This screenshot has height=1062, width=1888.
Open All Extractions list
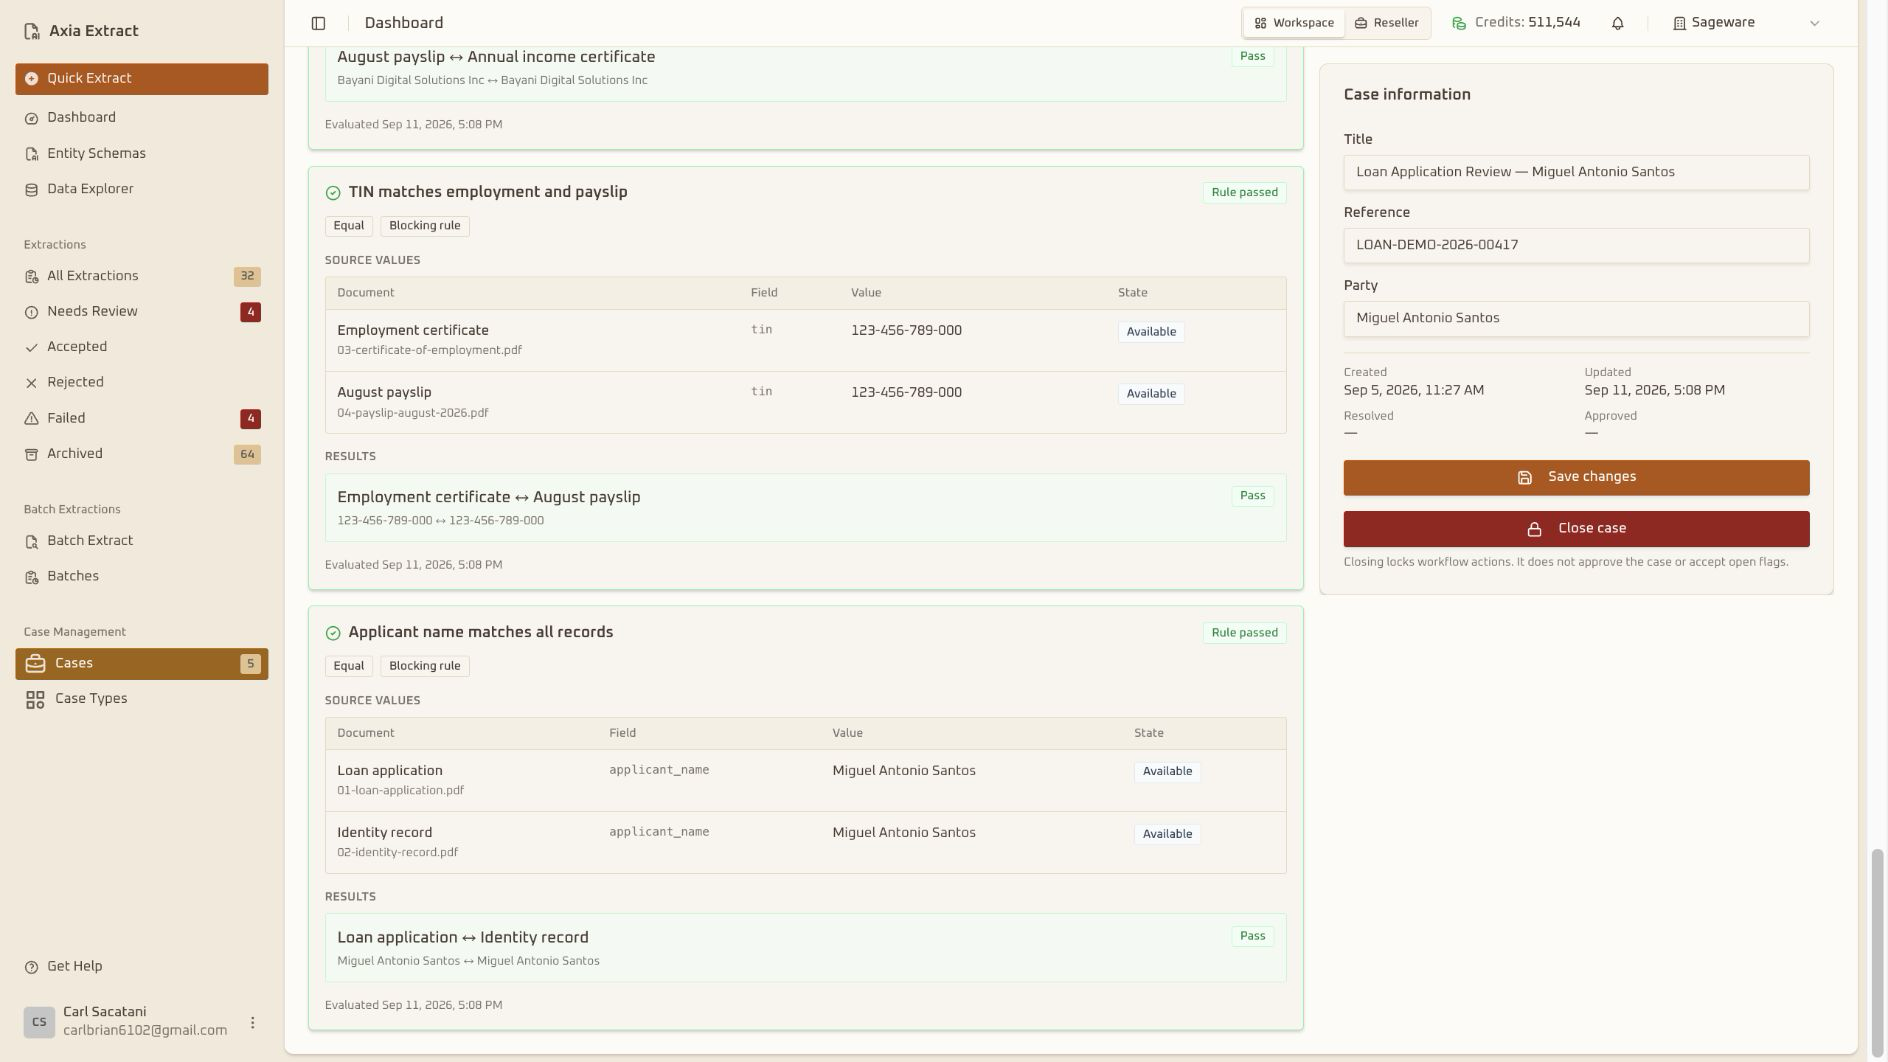pos(141,276)
